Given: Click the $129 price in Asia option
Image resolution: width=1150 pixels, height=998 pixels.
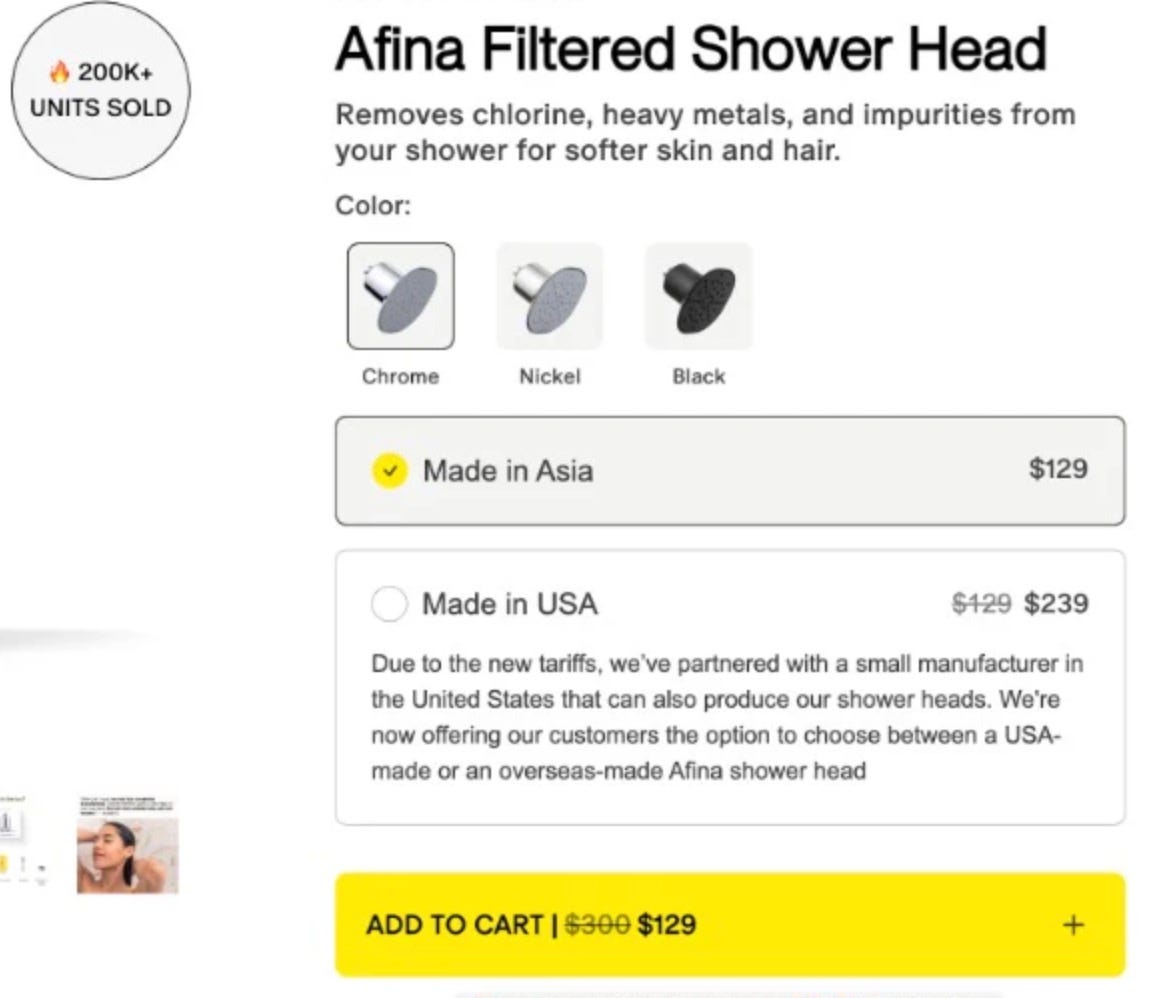Looking at the screenshot, I should tap(1058, 469).
